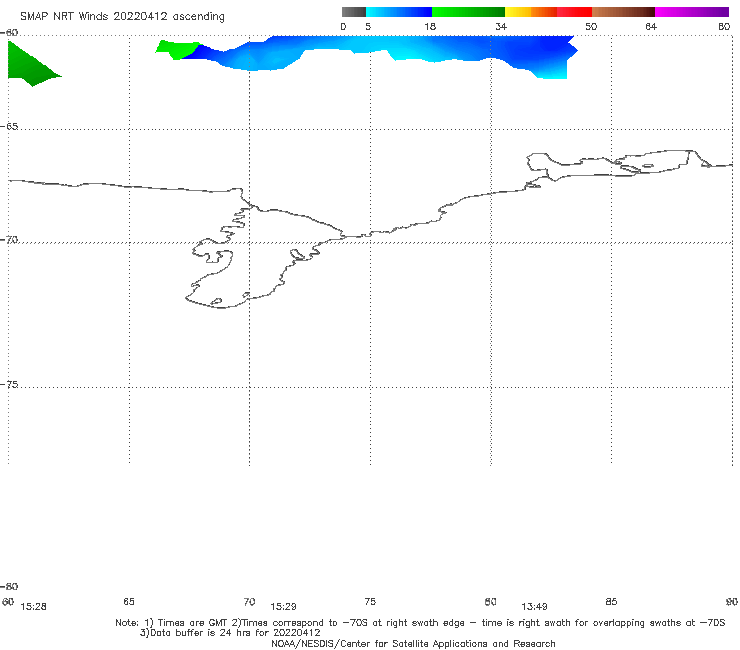The image size is (740, 650).
Task: Click the '85' longitude label on bottom axis
Action: tap(611, 601)
